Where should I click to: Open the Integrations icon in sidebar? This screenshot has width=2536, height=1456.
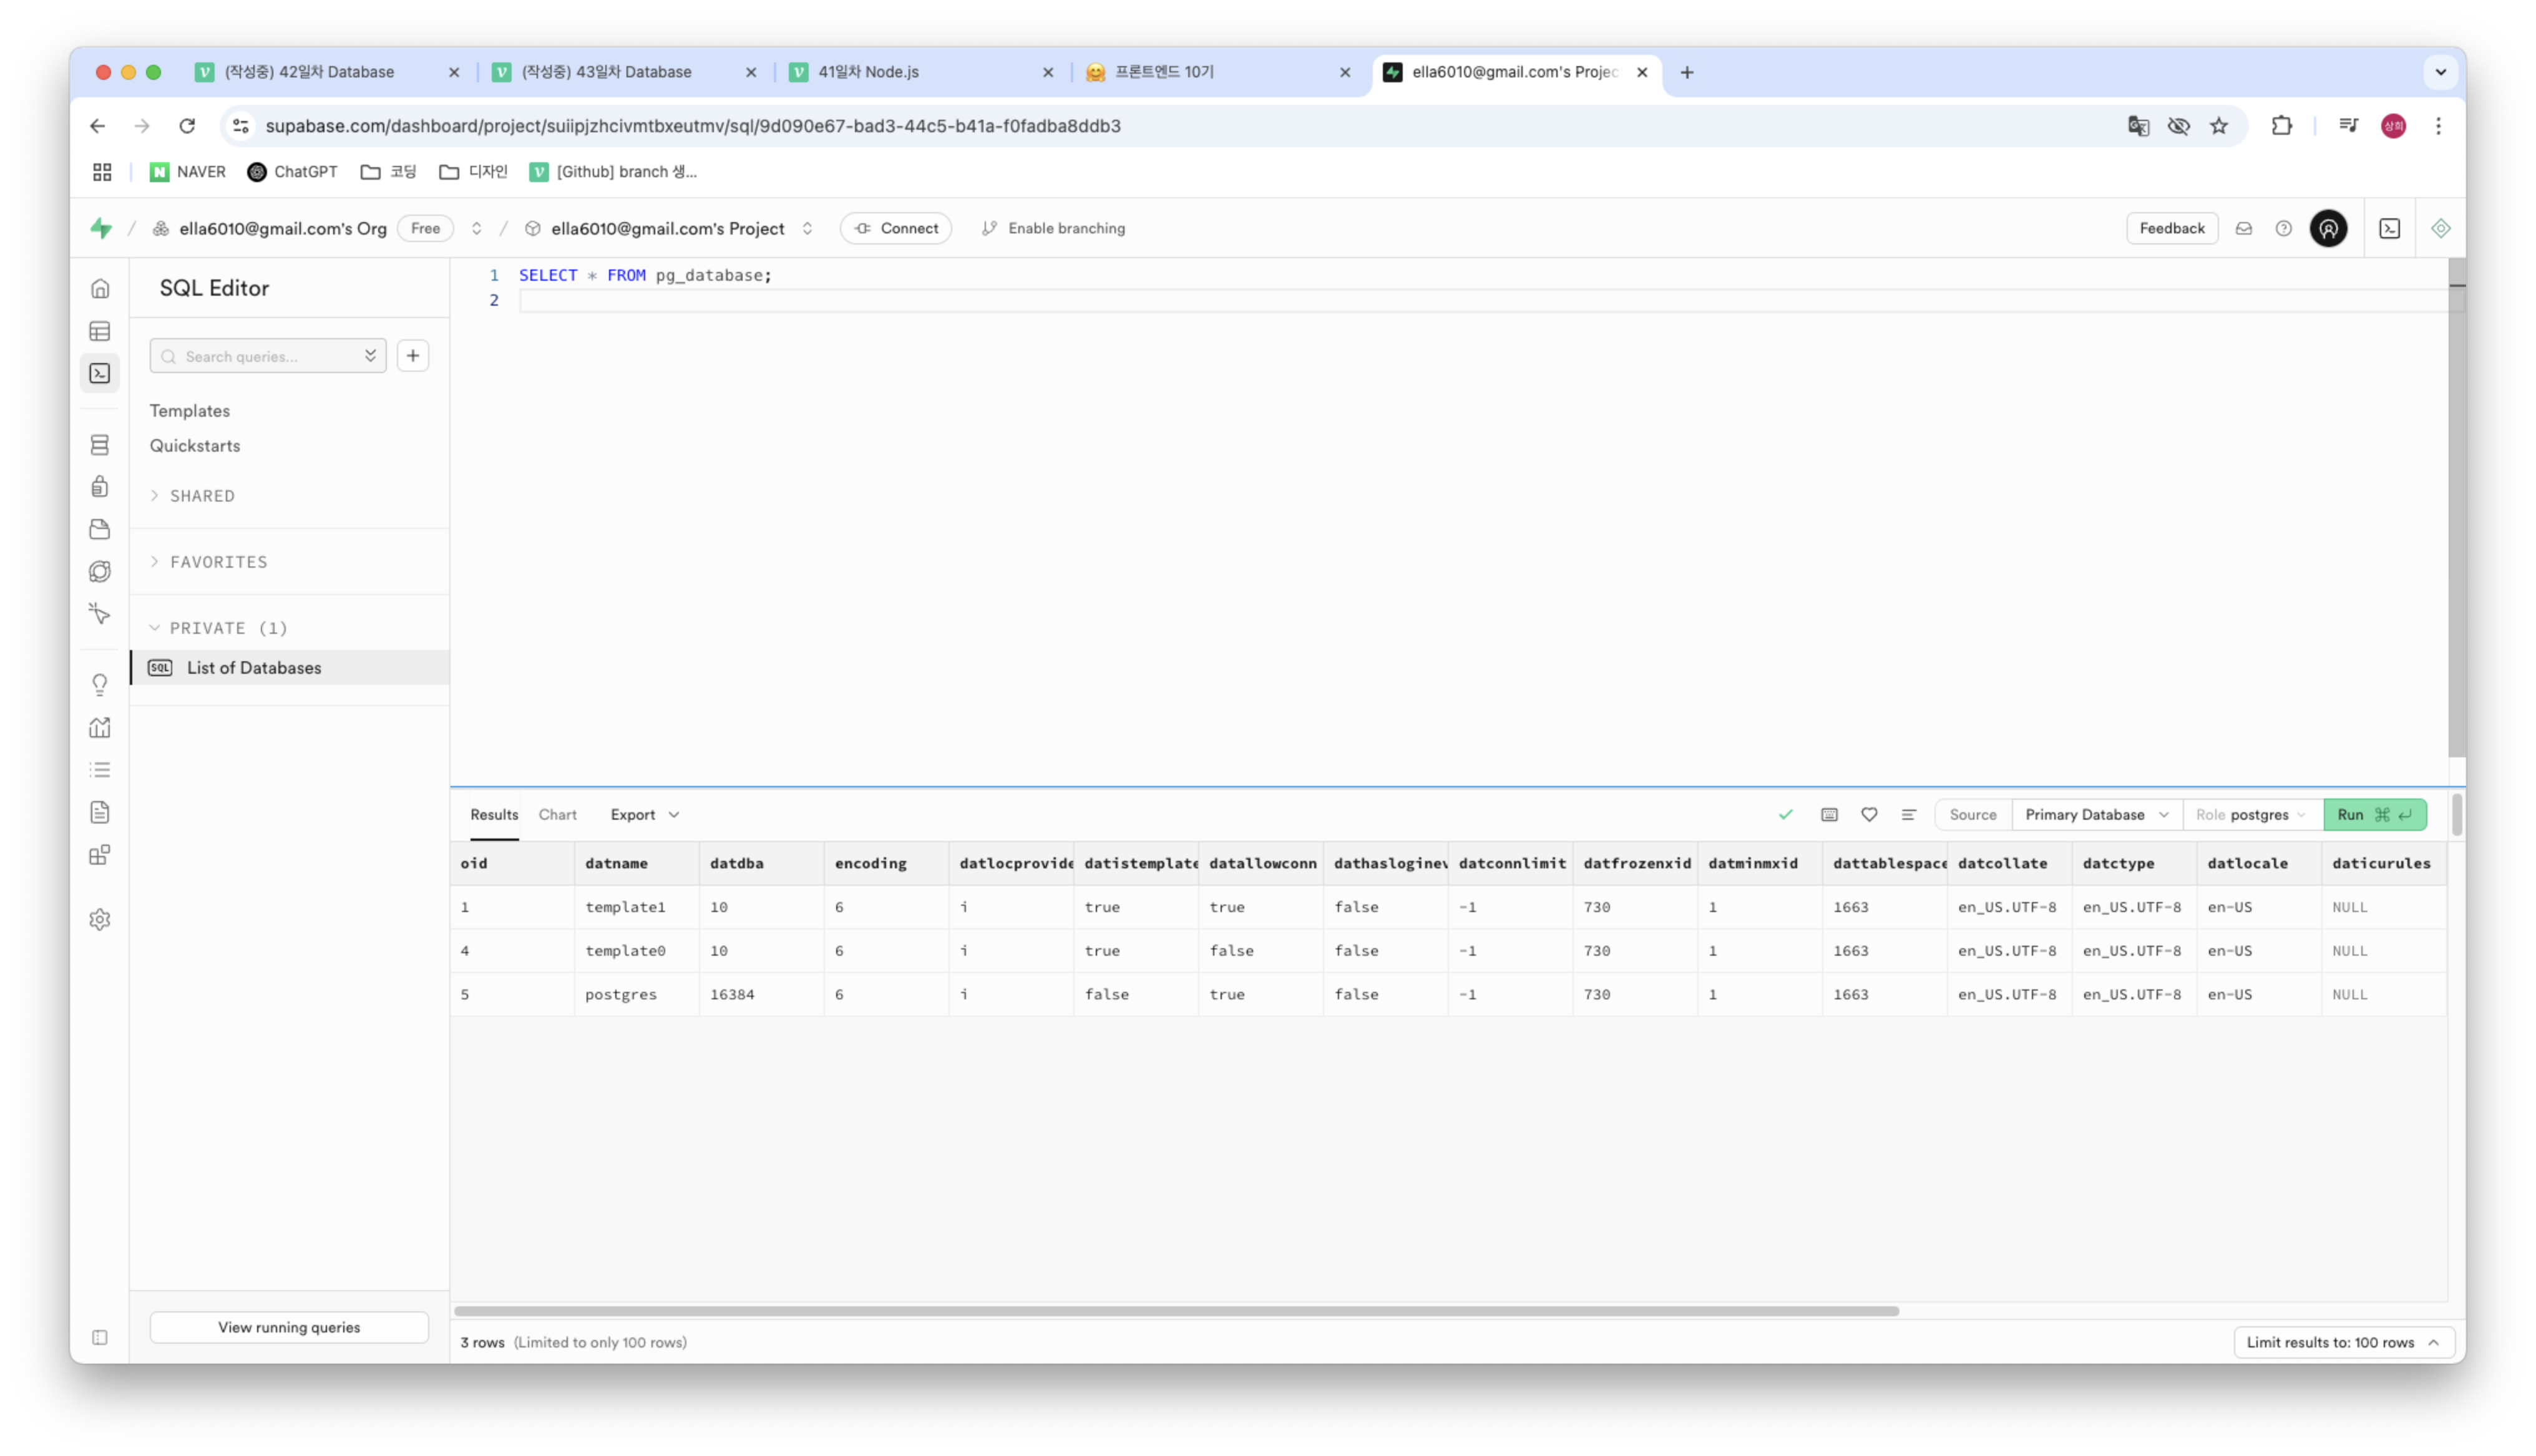point(100,855)
